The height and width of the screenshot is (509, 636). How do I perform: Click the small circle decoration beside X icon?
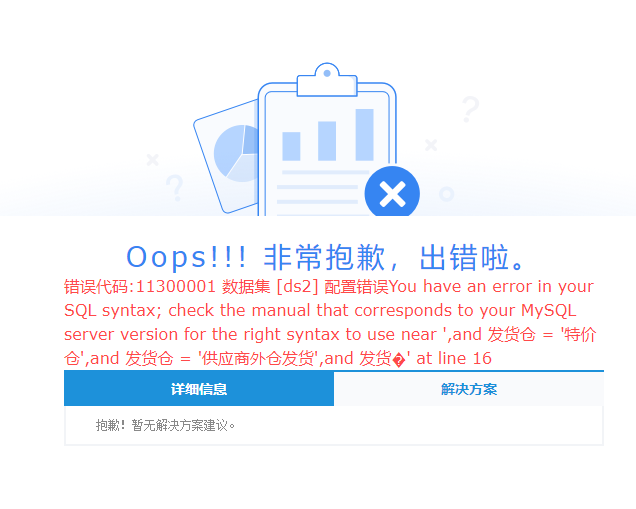coord(446,194)
